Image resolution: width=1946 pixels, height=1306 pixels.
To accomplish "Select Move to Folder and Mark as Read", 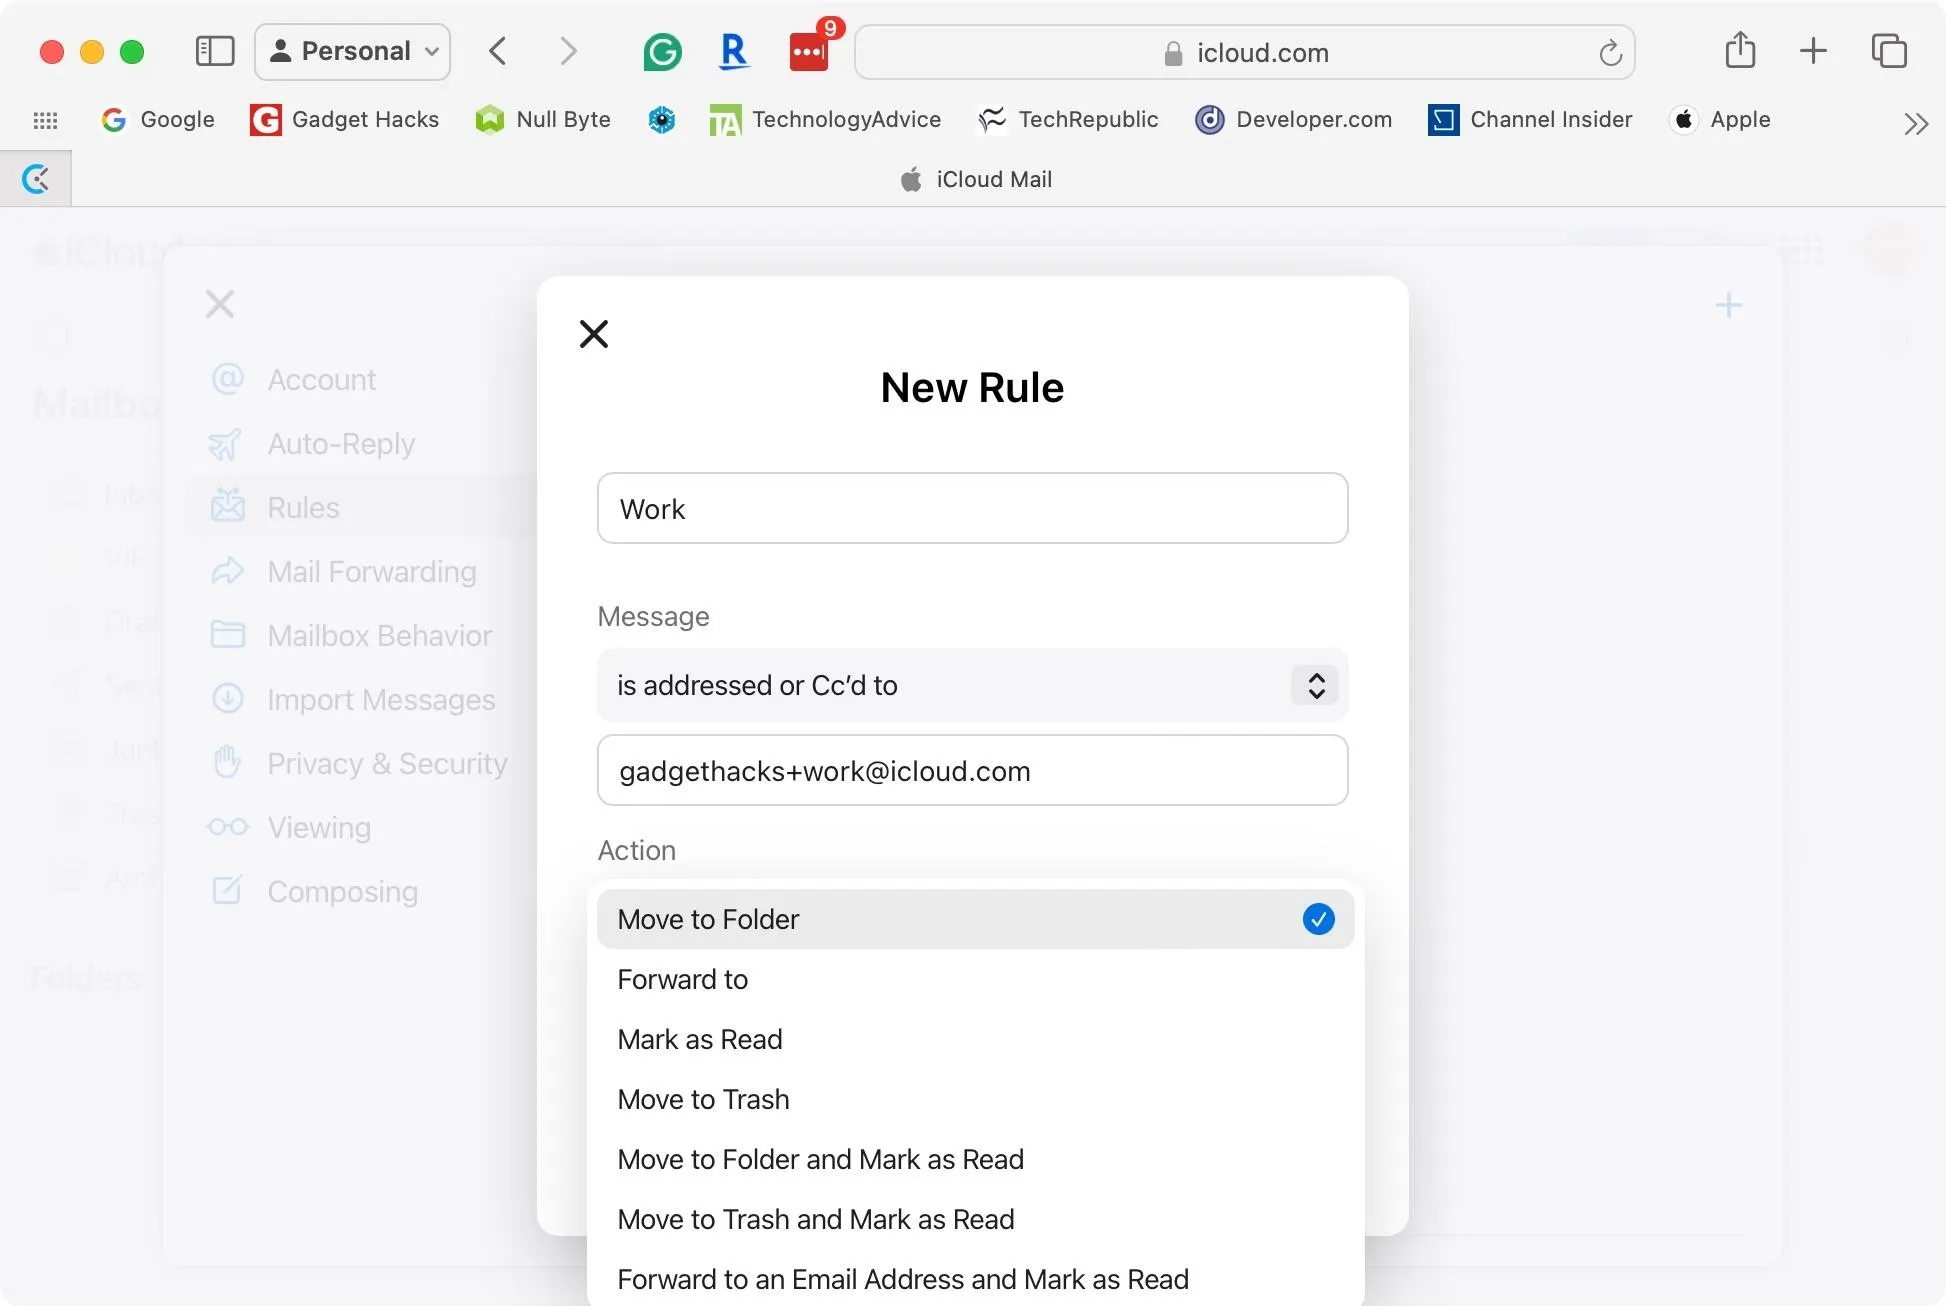I will click(x=975, y=1159).
